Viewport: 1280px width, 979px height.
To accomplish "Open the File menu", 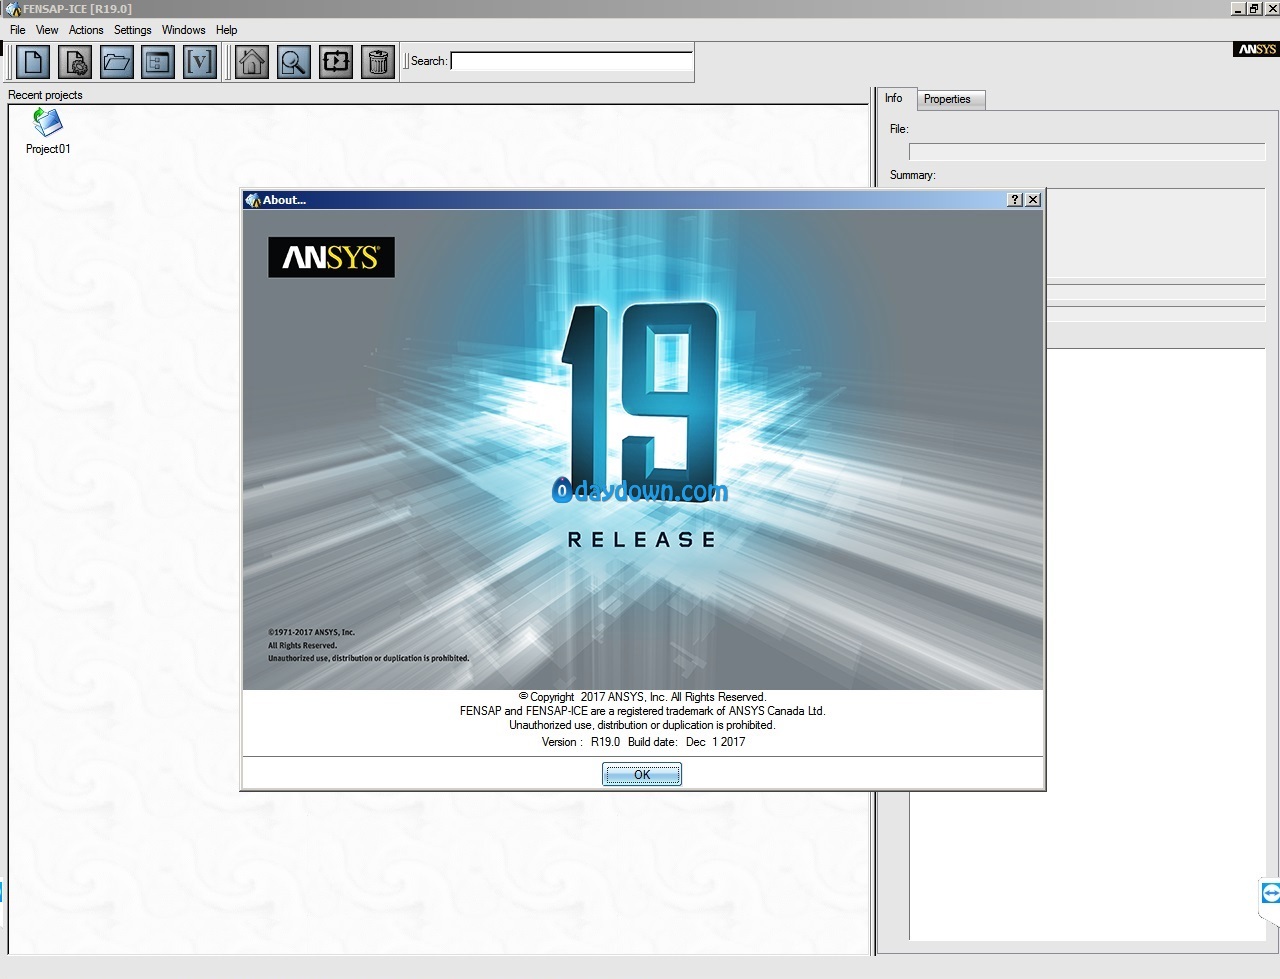I will pyautogui.click(x=18, y=30).
